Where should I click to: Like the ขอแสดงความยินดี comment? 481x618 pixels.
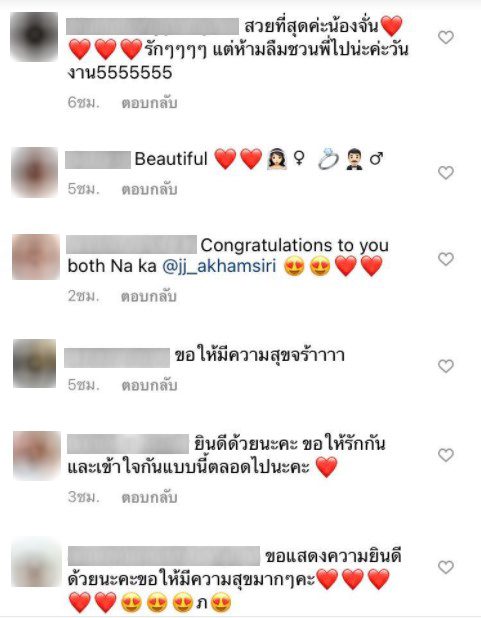[446, 567]
